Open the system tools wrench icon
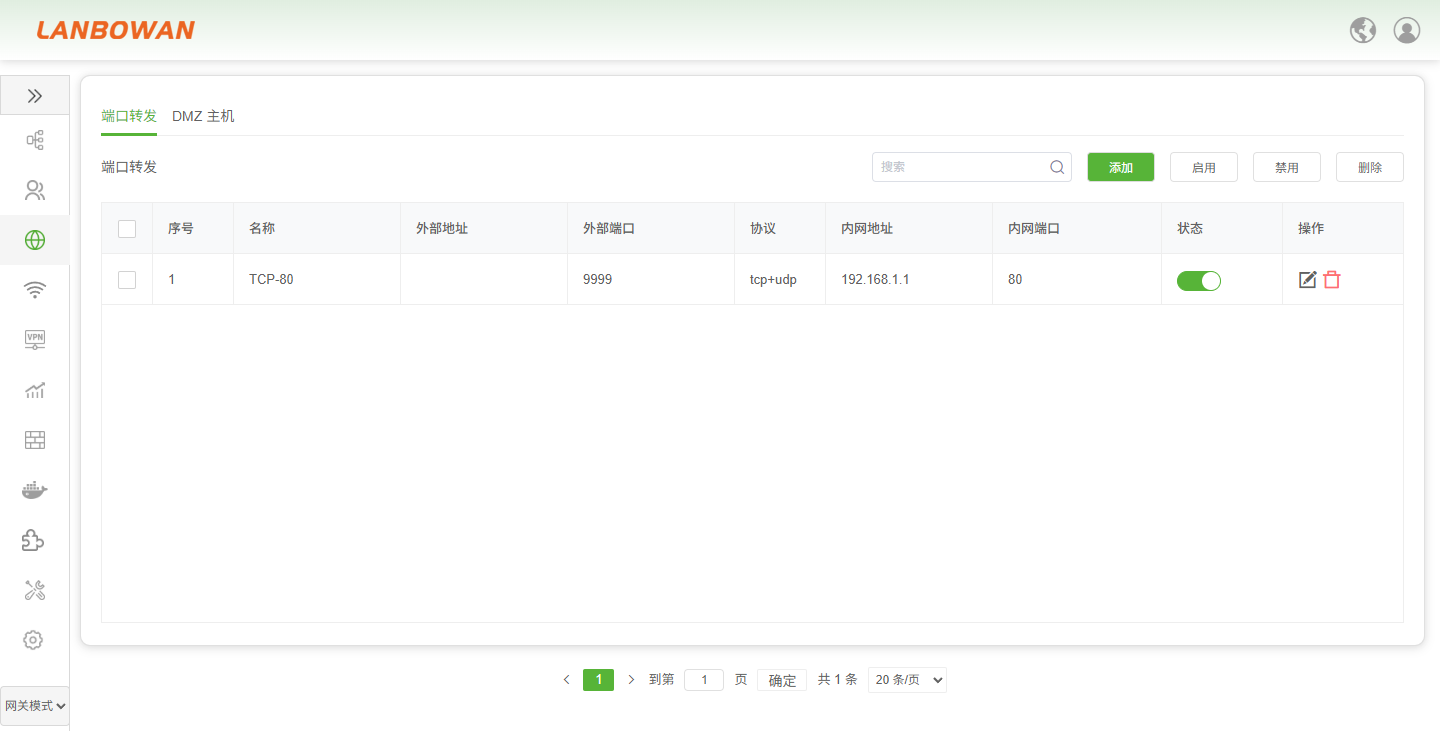The width and height of the screenshot is (1440, 731). coord(35,590)
